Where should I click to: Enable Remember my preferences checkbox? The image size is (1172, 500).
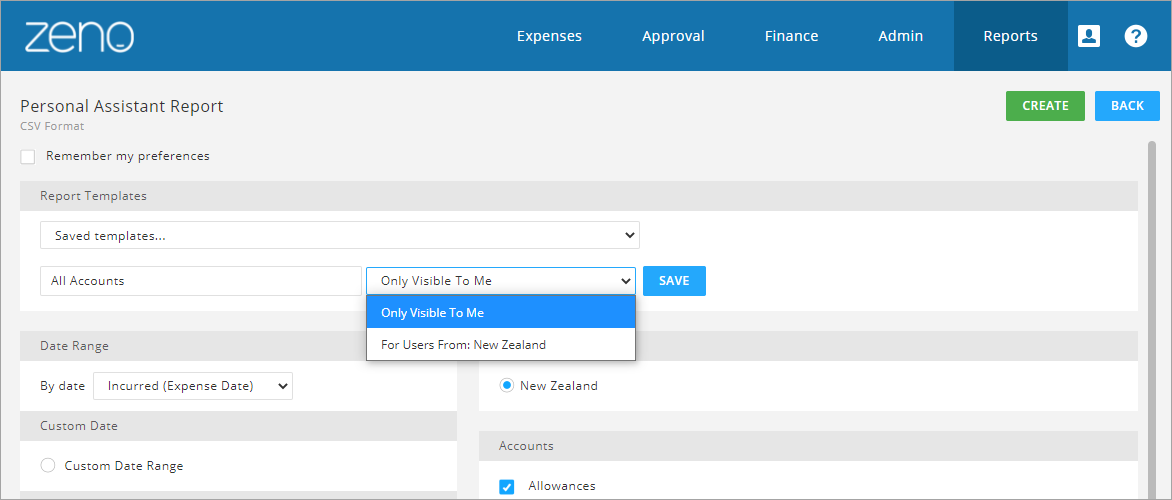[28, 157]
